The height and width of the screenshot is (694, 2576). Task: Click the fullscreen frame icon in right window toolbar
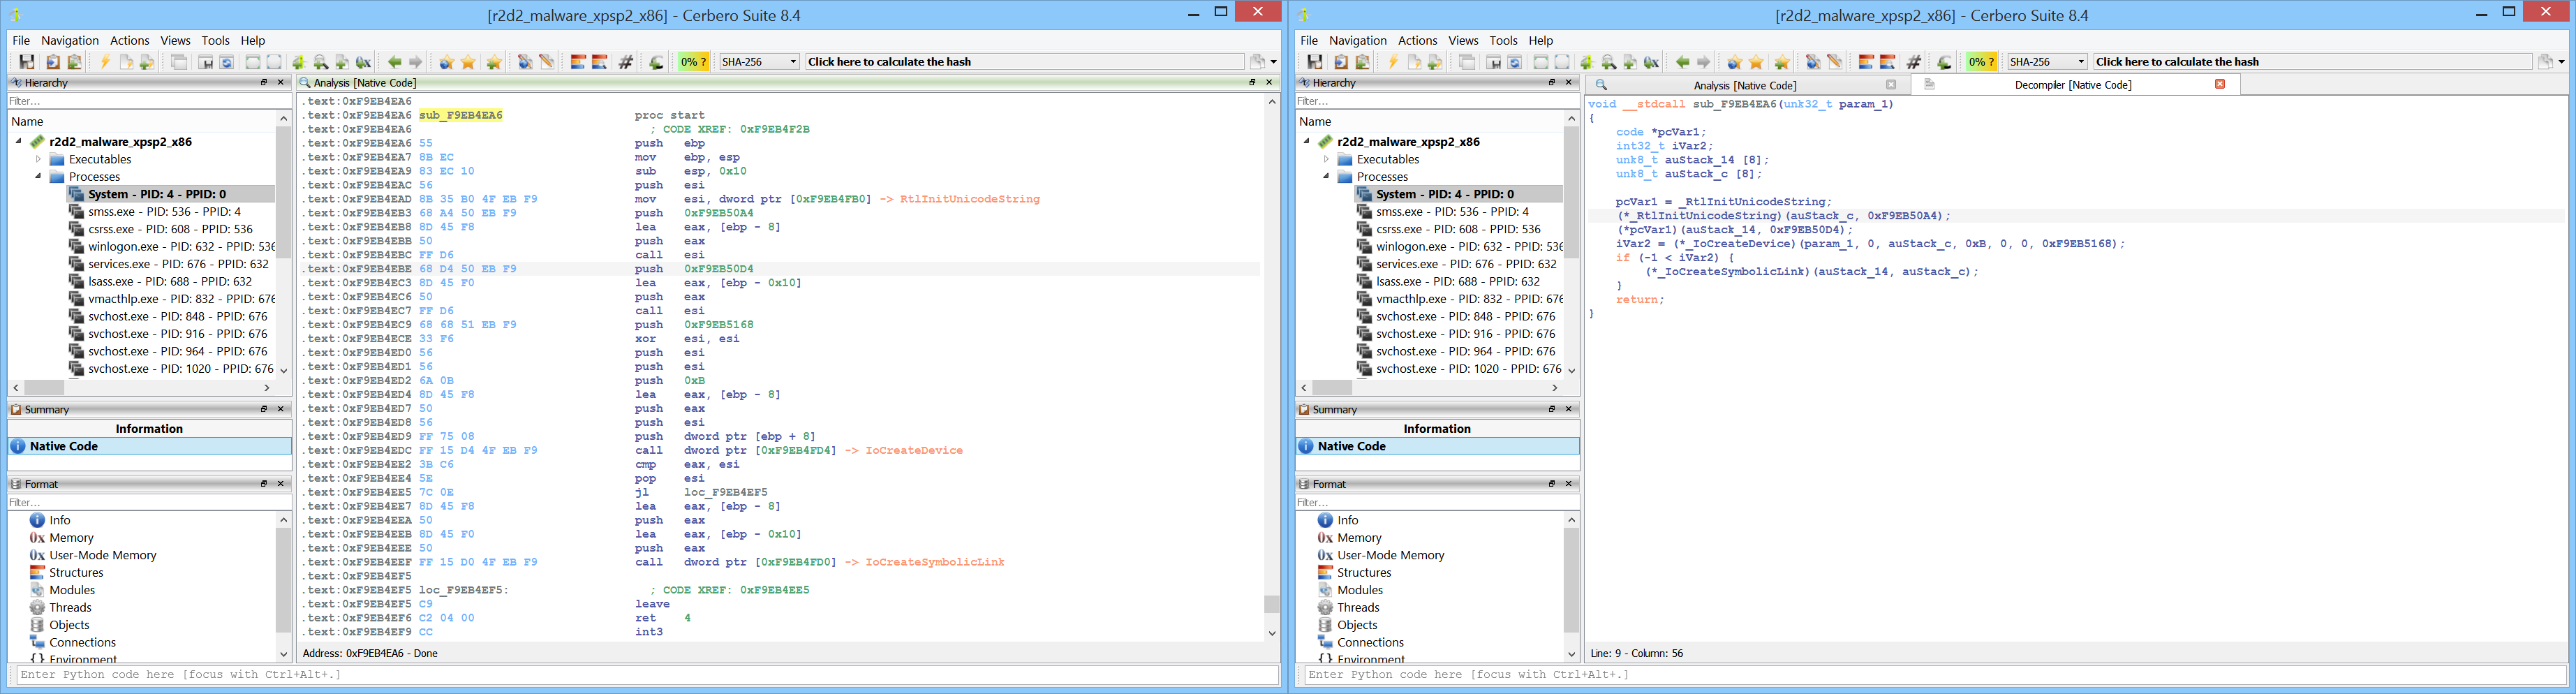(1562, 62)
